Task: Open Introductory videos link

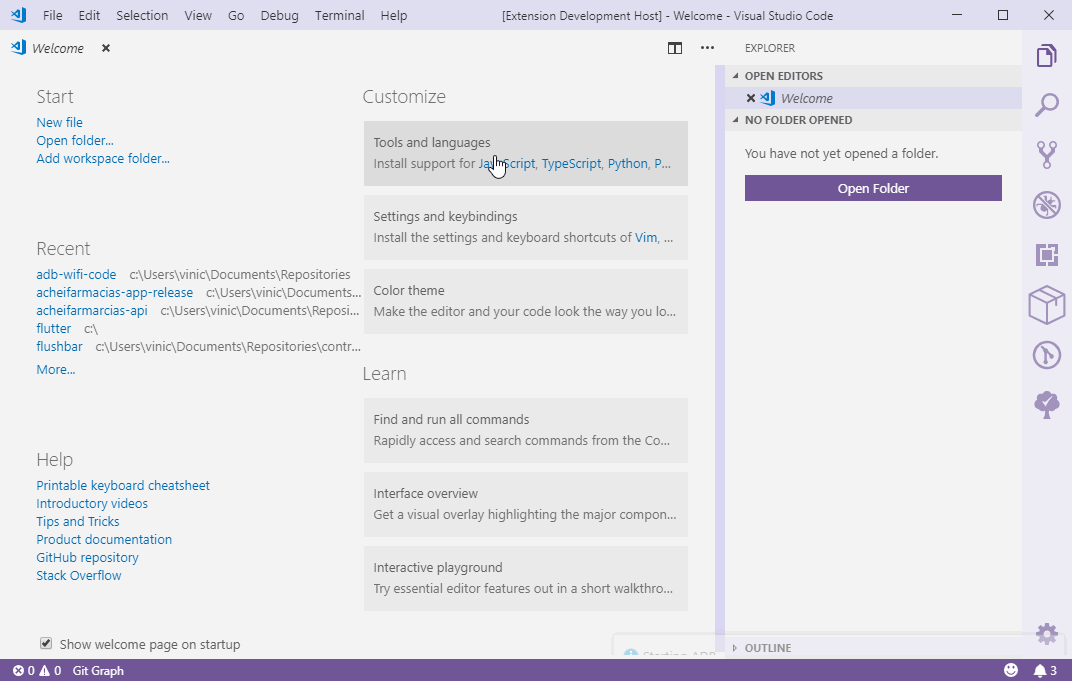Action: pos(92,503)
